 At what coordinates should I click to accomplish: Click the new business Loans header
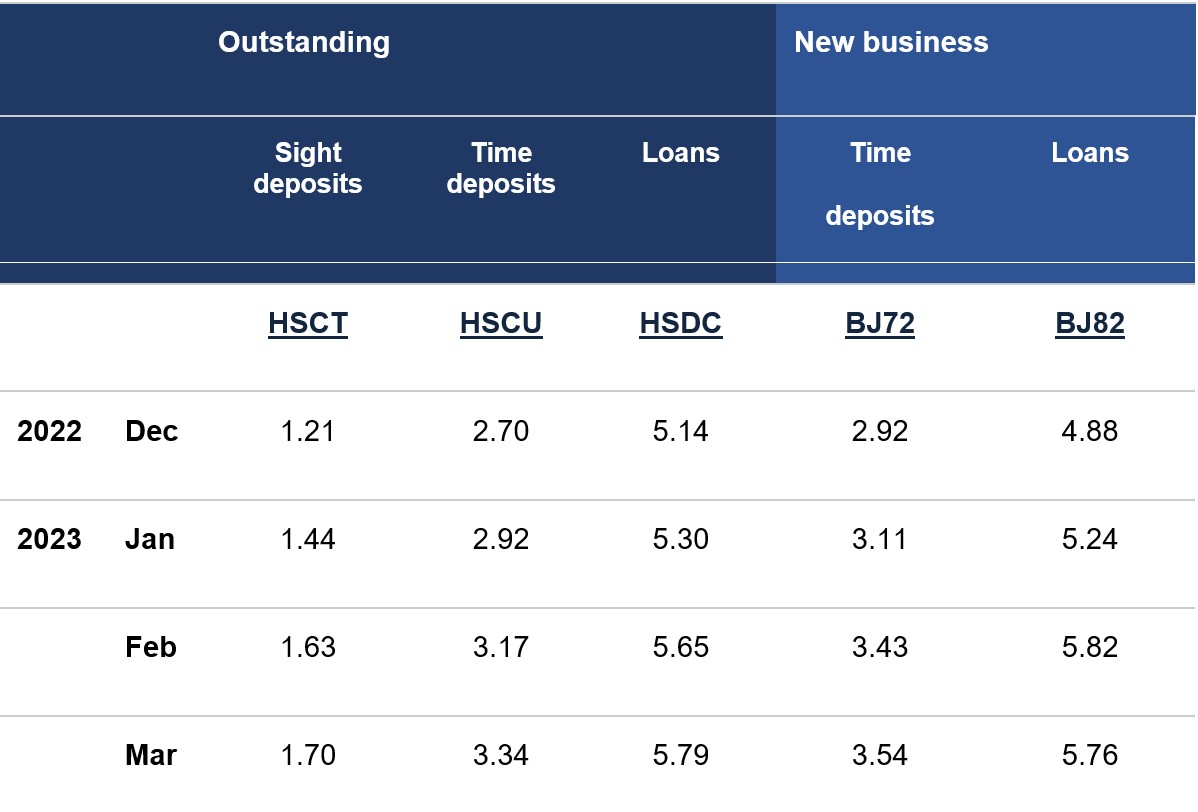point(1090,153)
